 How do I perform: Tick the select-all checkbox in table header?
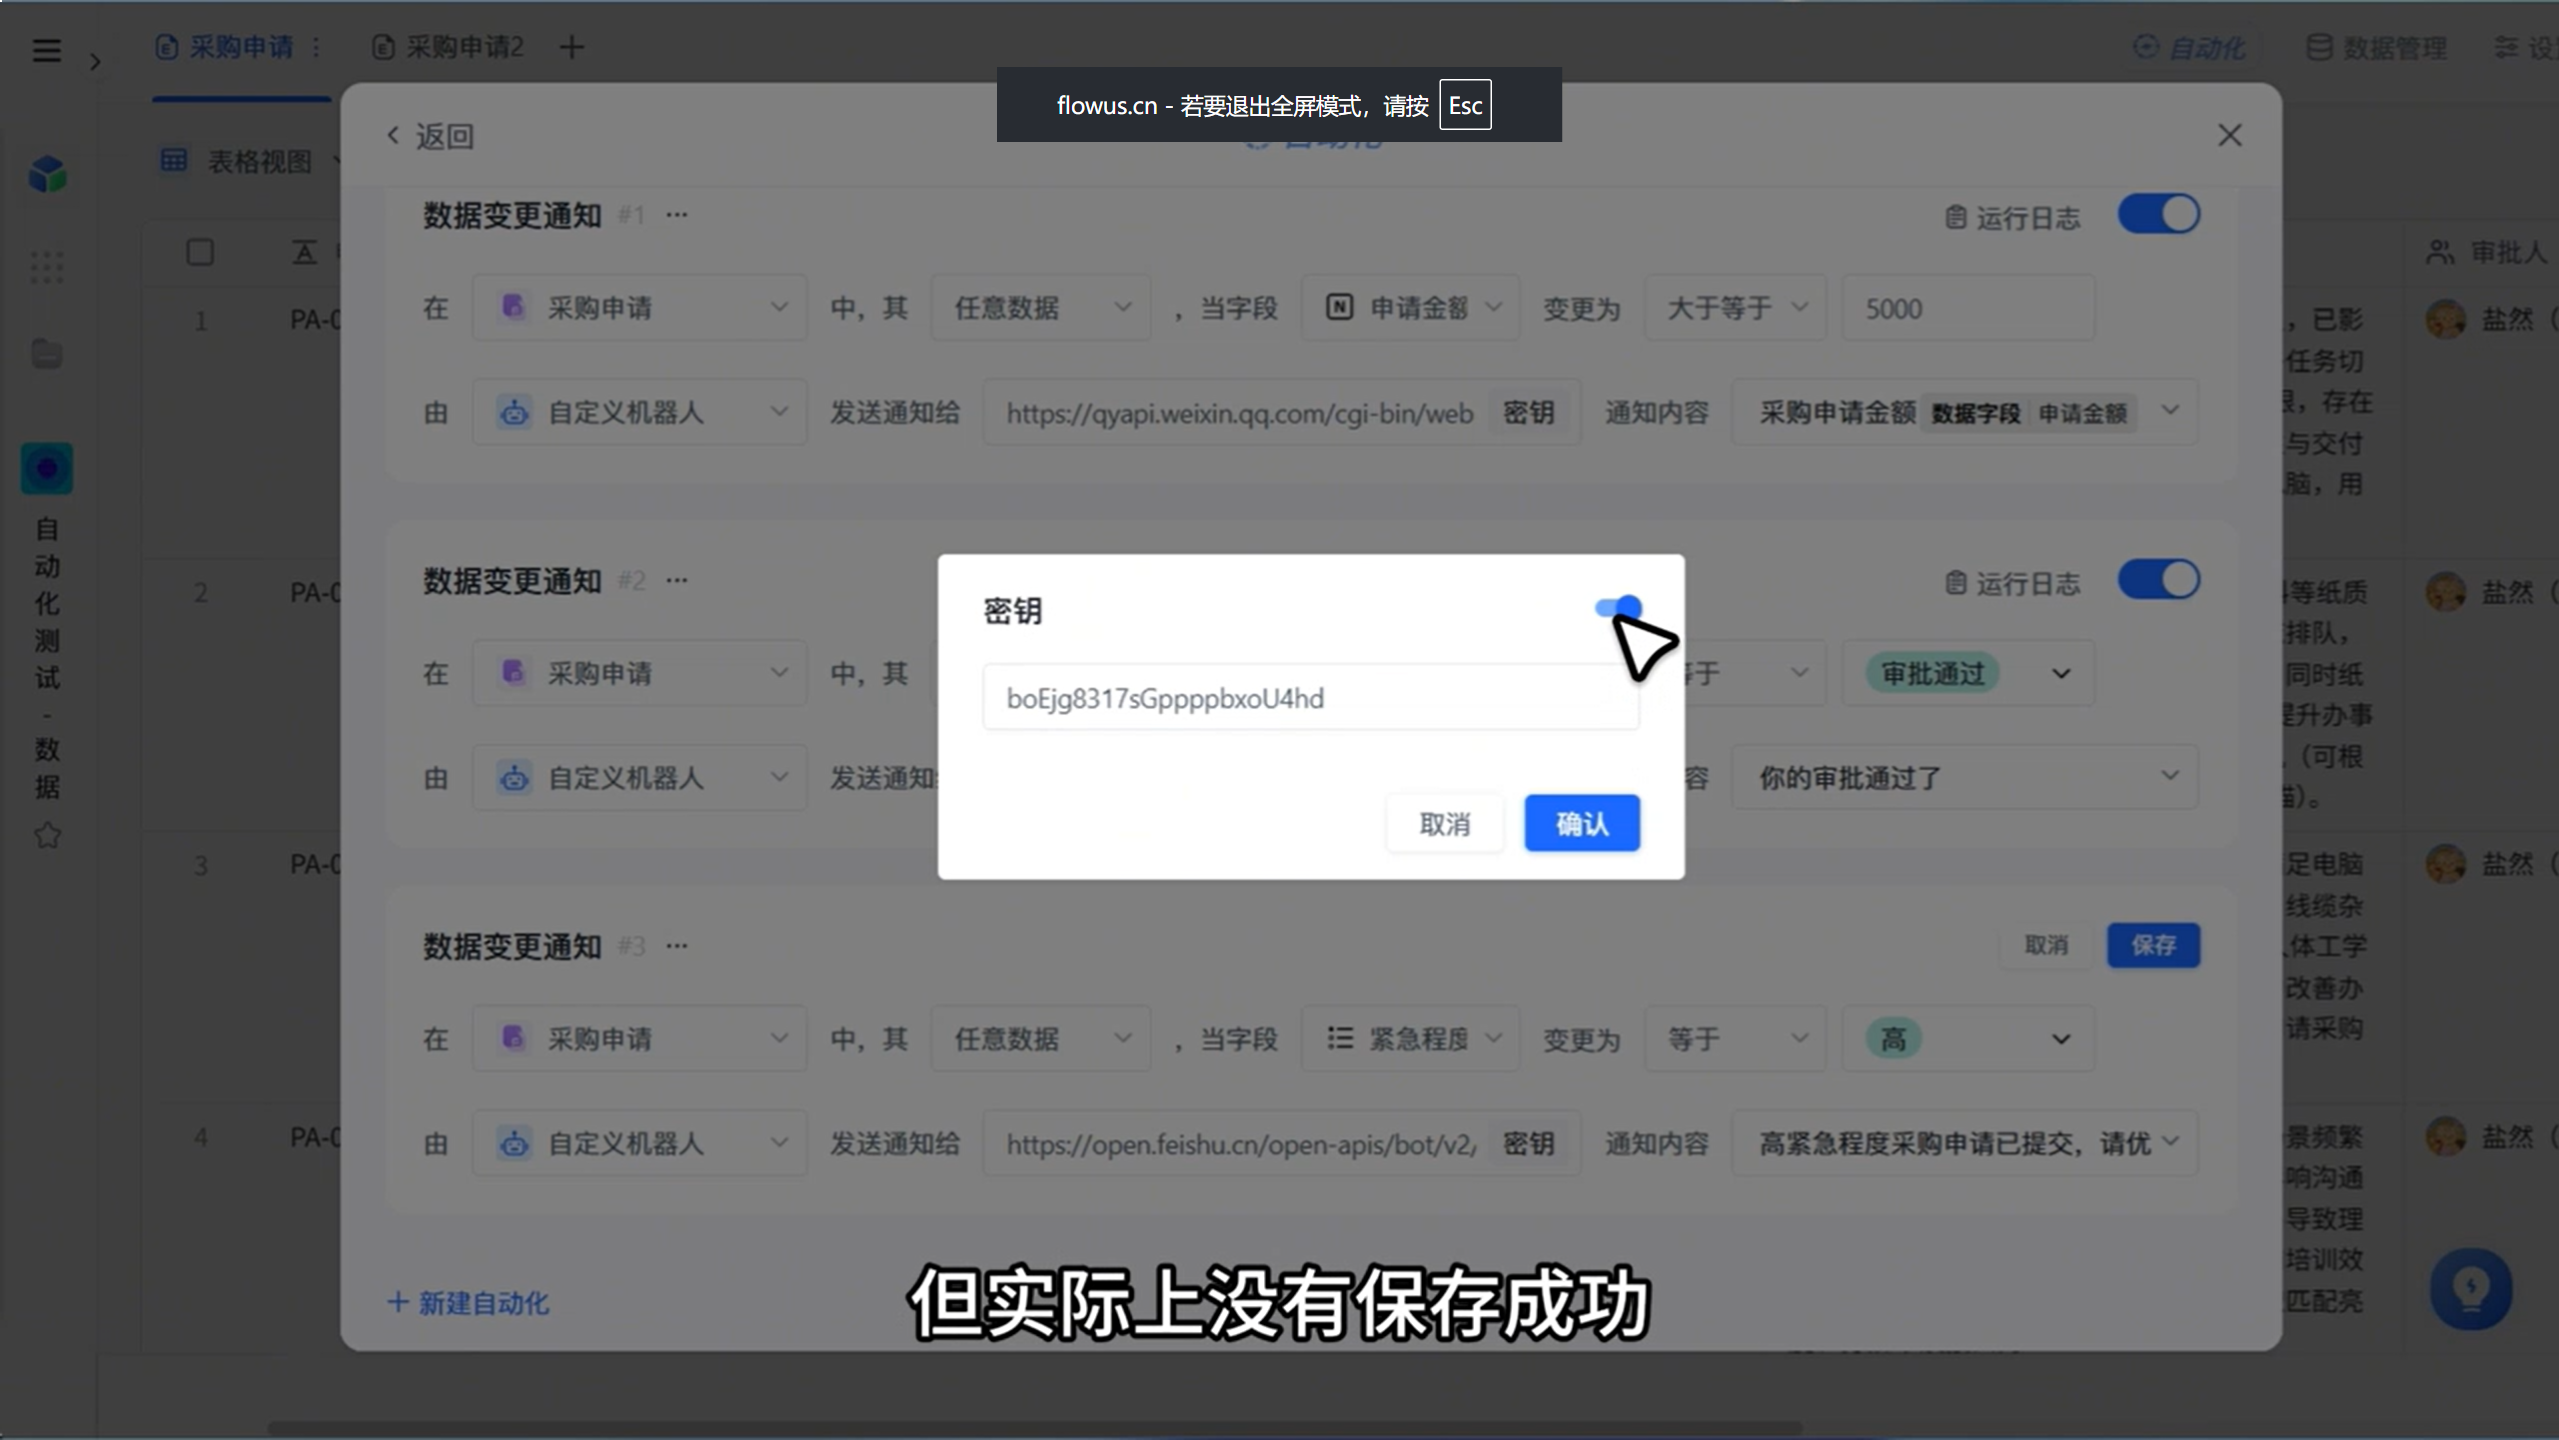pyautogui.click(x=200, y=252)
